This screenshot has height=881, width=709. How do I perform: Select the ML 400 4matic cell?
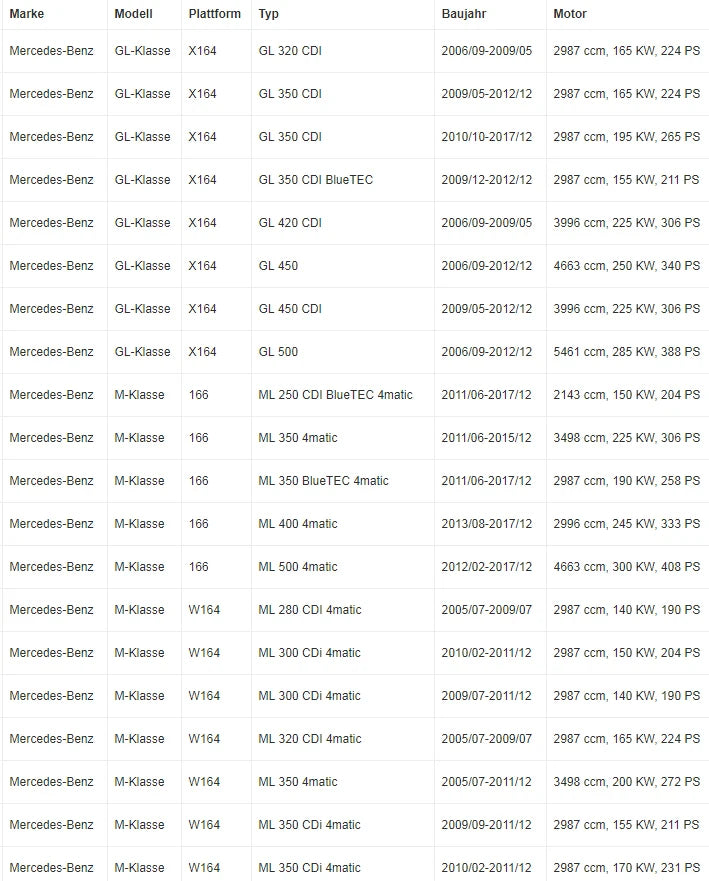[x=298, y=524]
